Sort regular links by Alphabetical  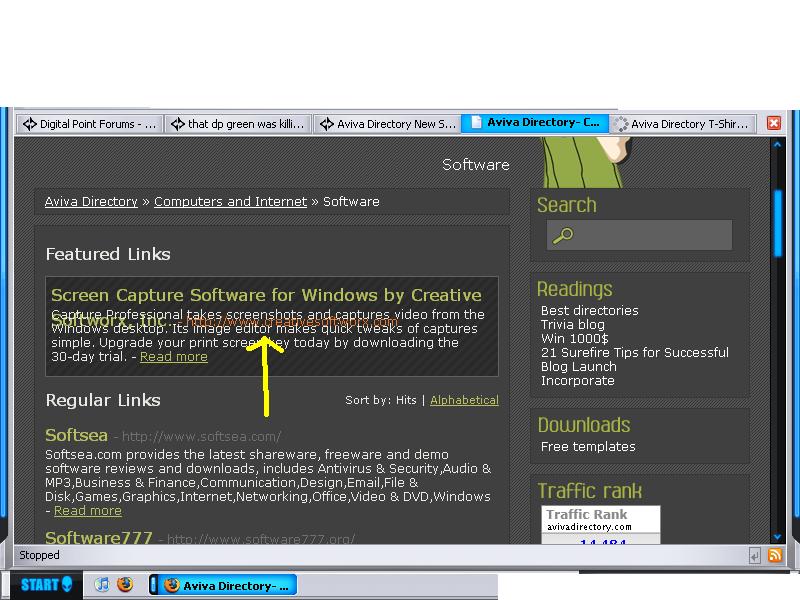464,400
